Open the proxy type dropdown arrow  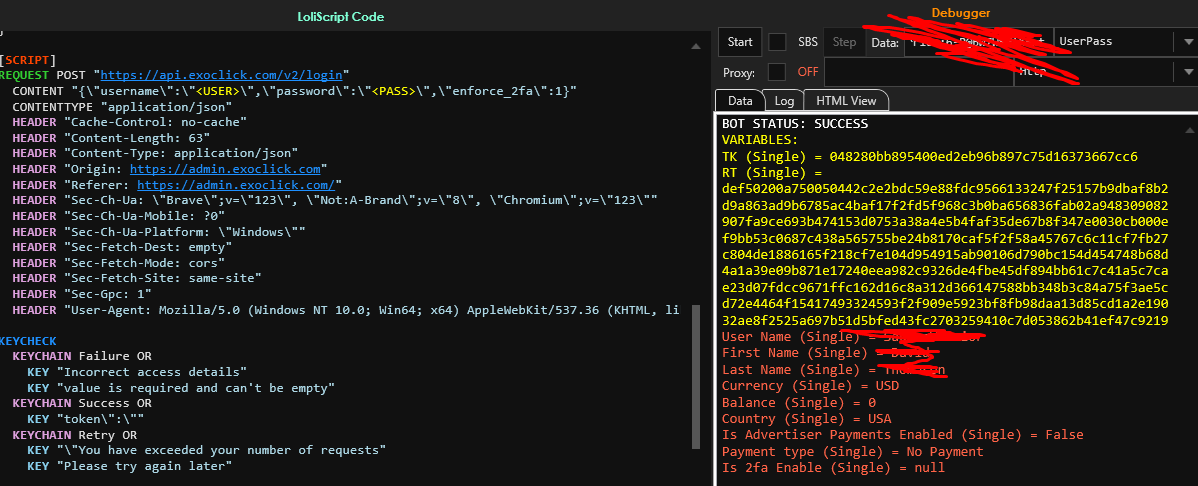point(1188,72)
